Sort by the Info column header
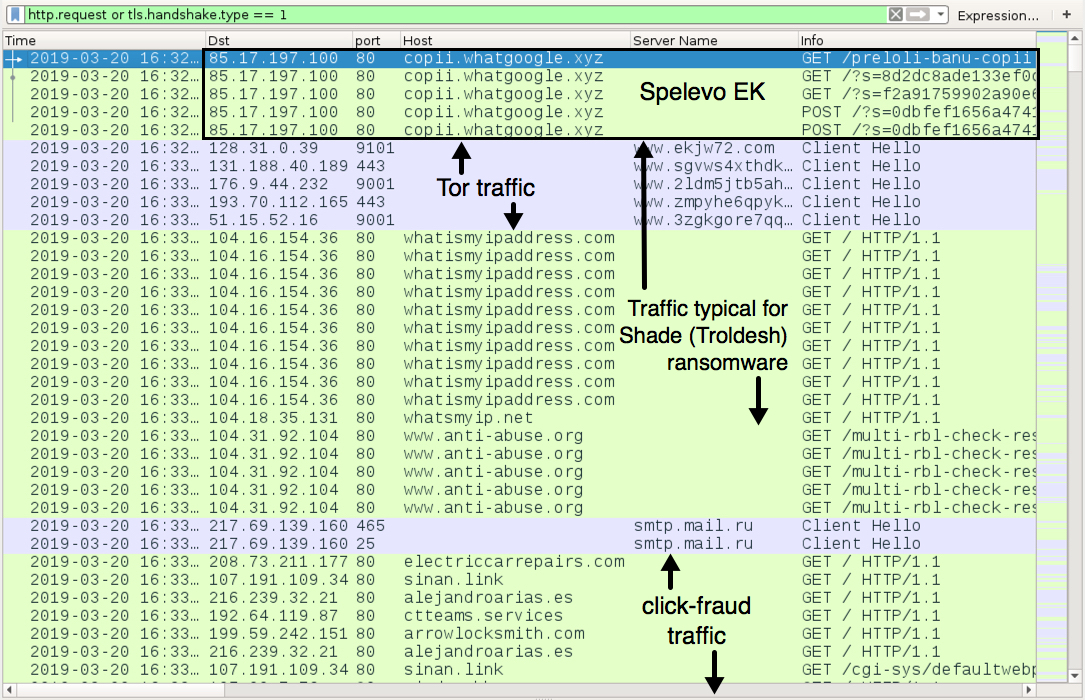The image size is (1085, 700). pyautogui.click(x=917, y=40)
